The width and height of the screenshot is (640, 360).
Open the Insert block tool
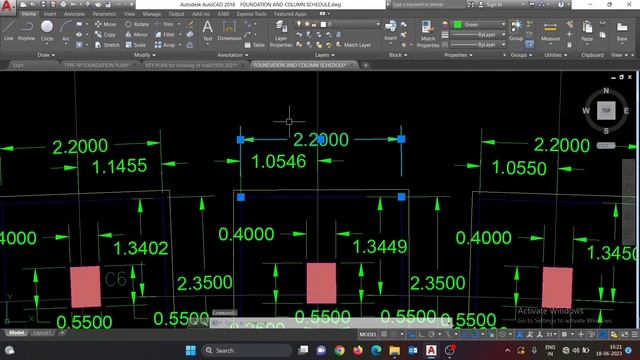pyautogui.click(x=391, y=31)
